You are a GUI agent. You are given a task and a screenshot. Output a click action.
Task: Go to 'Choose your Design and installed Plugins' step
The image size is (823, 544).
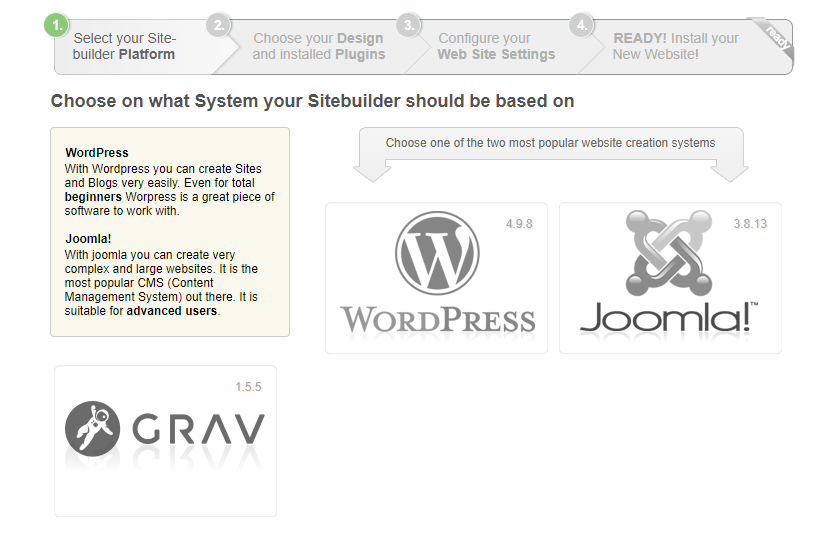tap(318, 46)
